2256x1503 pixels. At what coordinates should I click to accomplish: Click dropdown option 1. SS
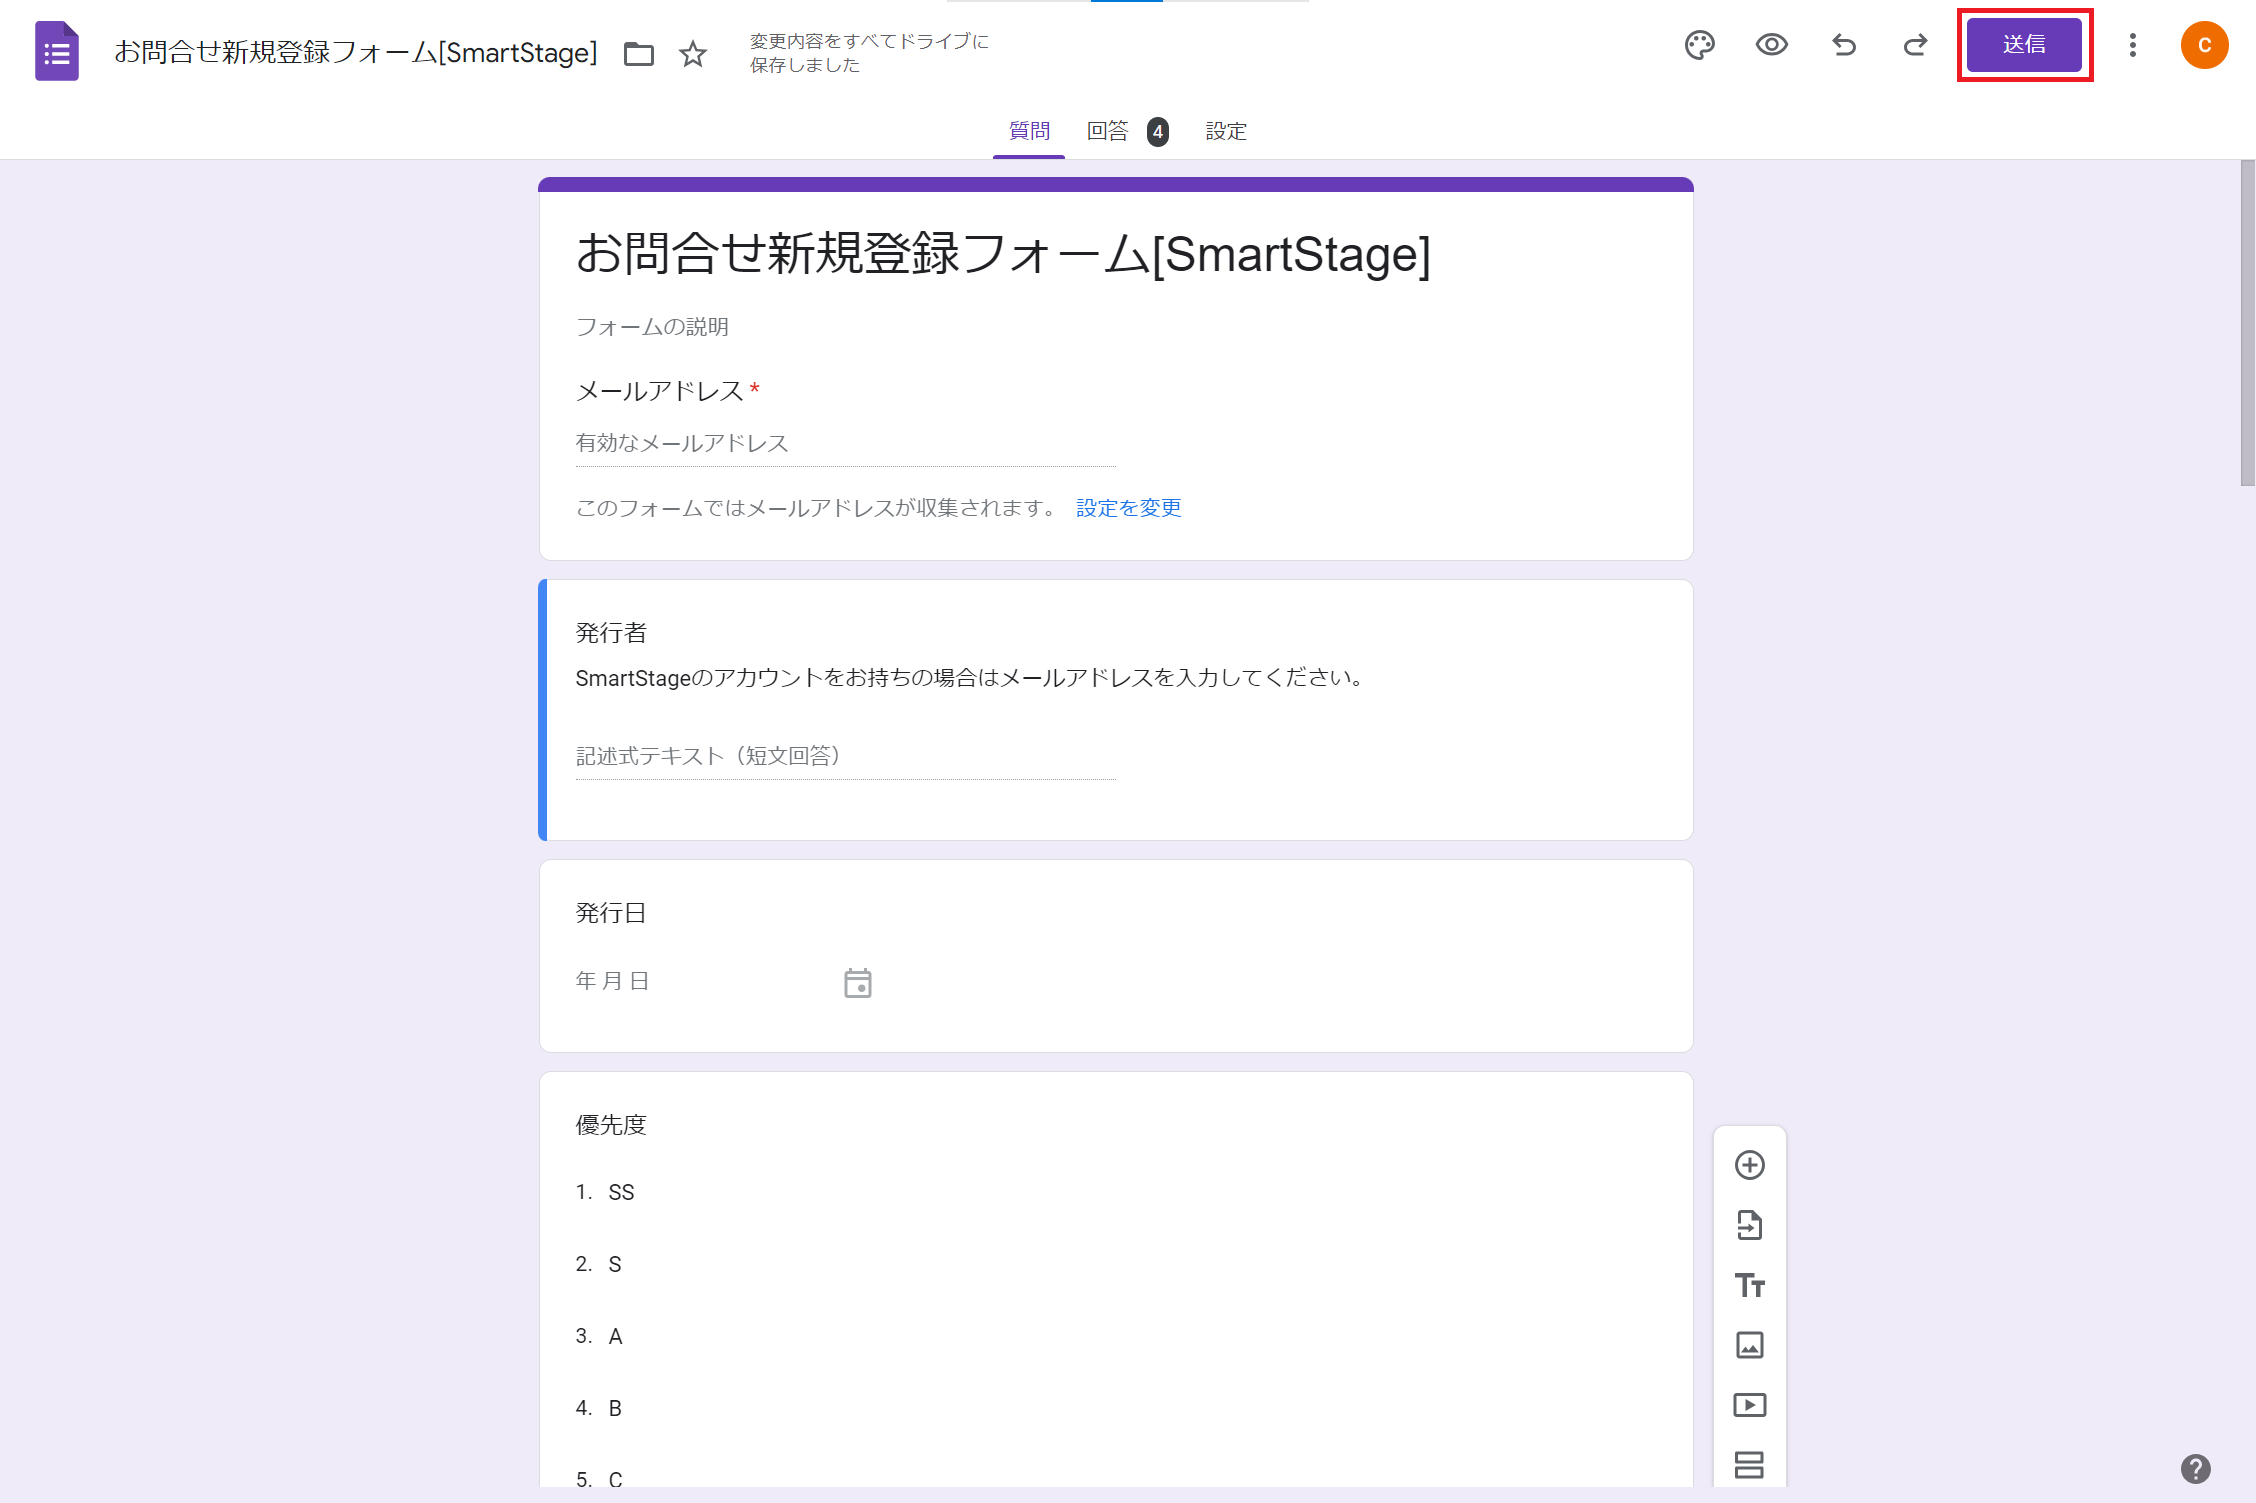(x=605, y=1192)
